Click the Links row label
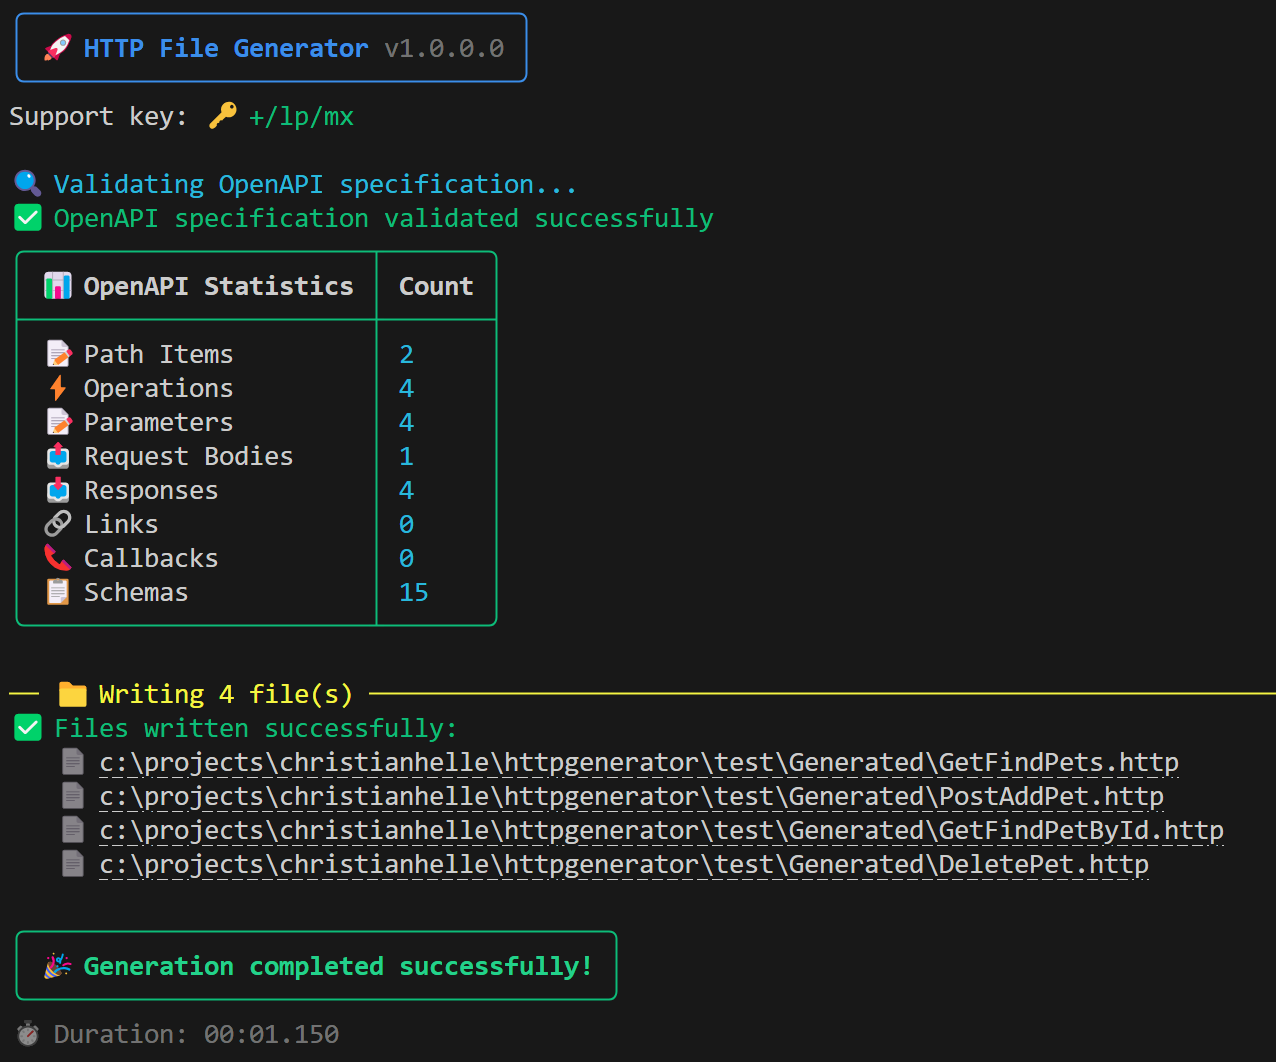The height and width of the screenshot is (1062, 1276). coord(121,524)
